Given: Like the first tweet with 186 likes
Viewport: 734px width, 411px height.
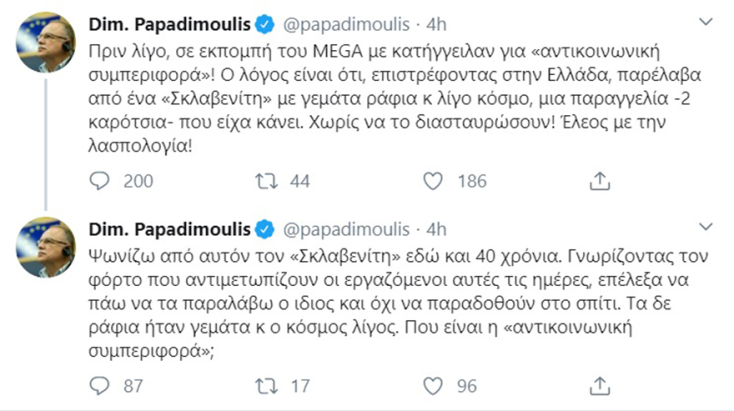Looking at the screenshot, I should pyautogui.click(x=433, y=181).
